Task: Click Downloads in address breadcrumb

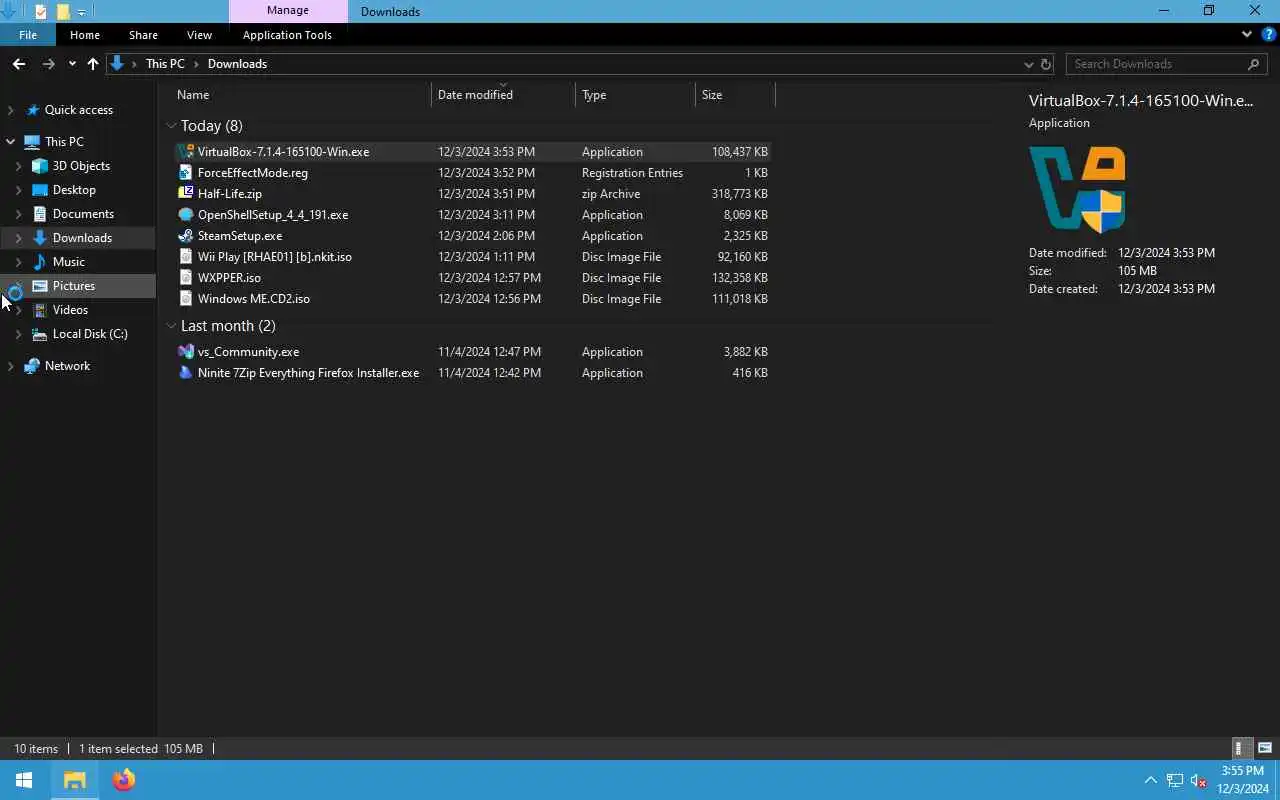Action: point(237,64)
